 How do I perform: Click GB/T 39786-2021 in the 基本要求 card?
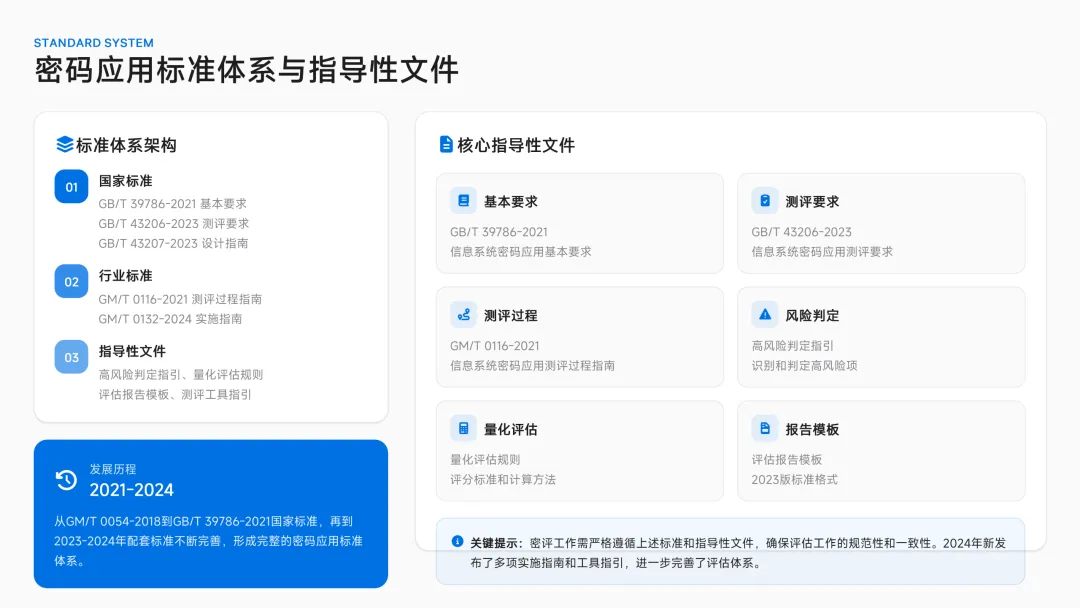pyautogui.click(x=499, y=232)
